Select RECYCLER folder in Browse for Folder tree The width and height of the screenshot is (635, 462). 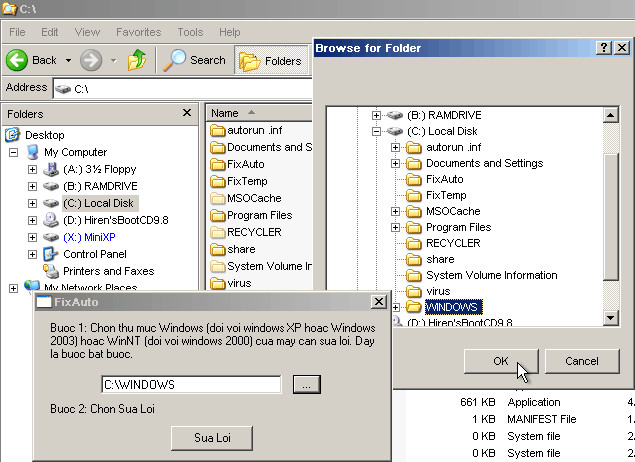click(x=453, y=243)
